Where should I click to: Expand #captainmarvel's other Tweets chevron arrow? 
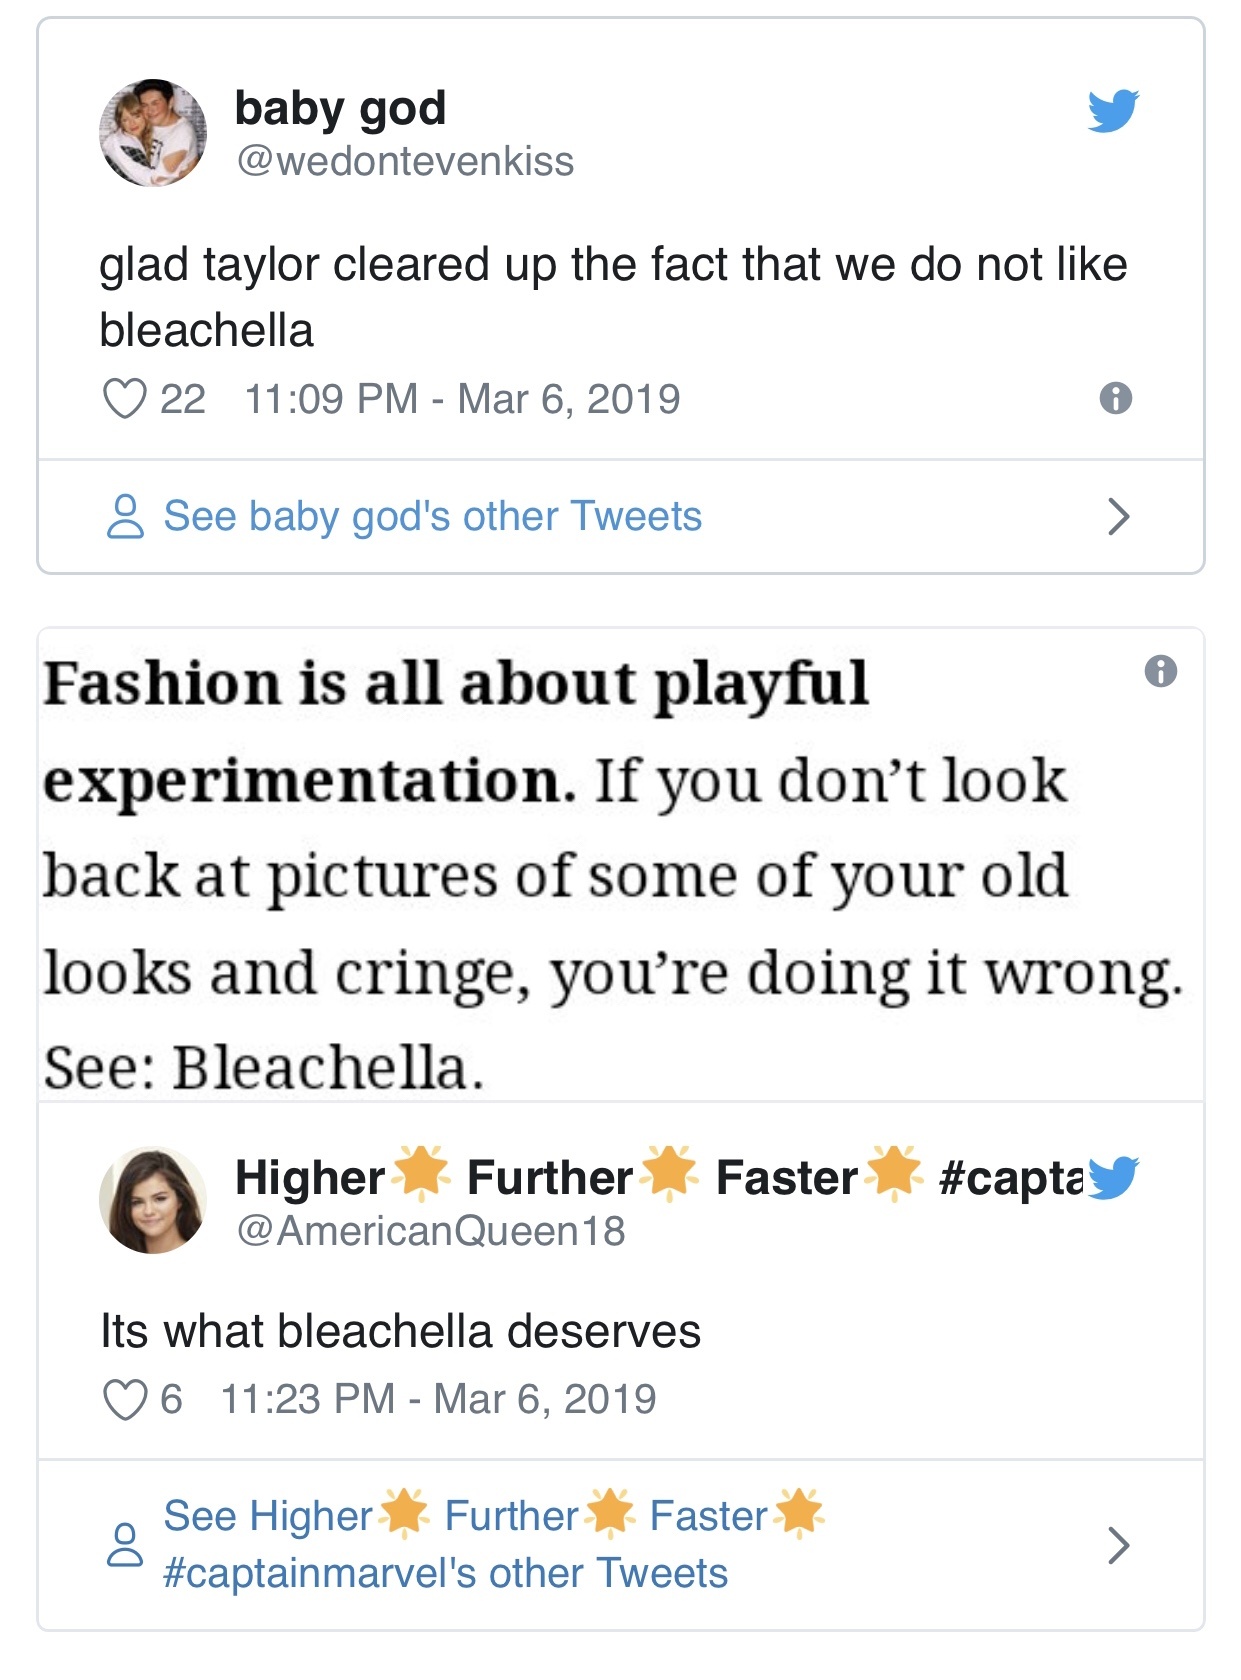(x=1118, y=1545)
